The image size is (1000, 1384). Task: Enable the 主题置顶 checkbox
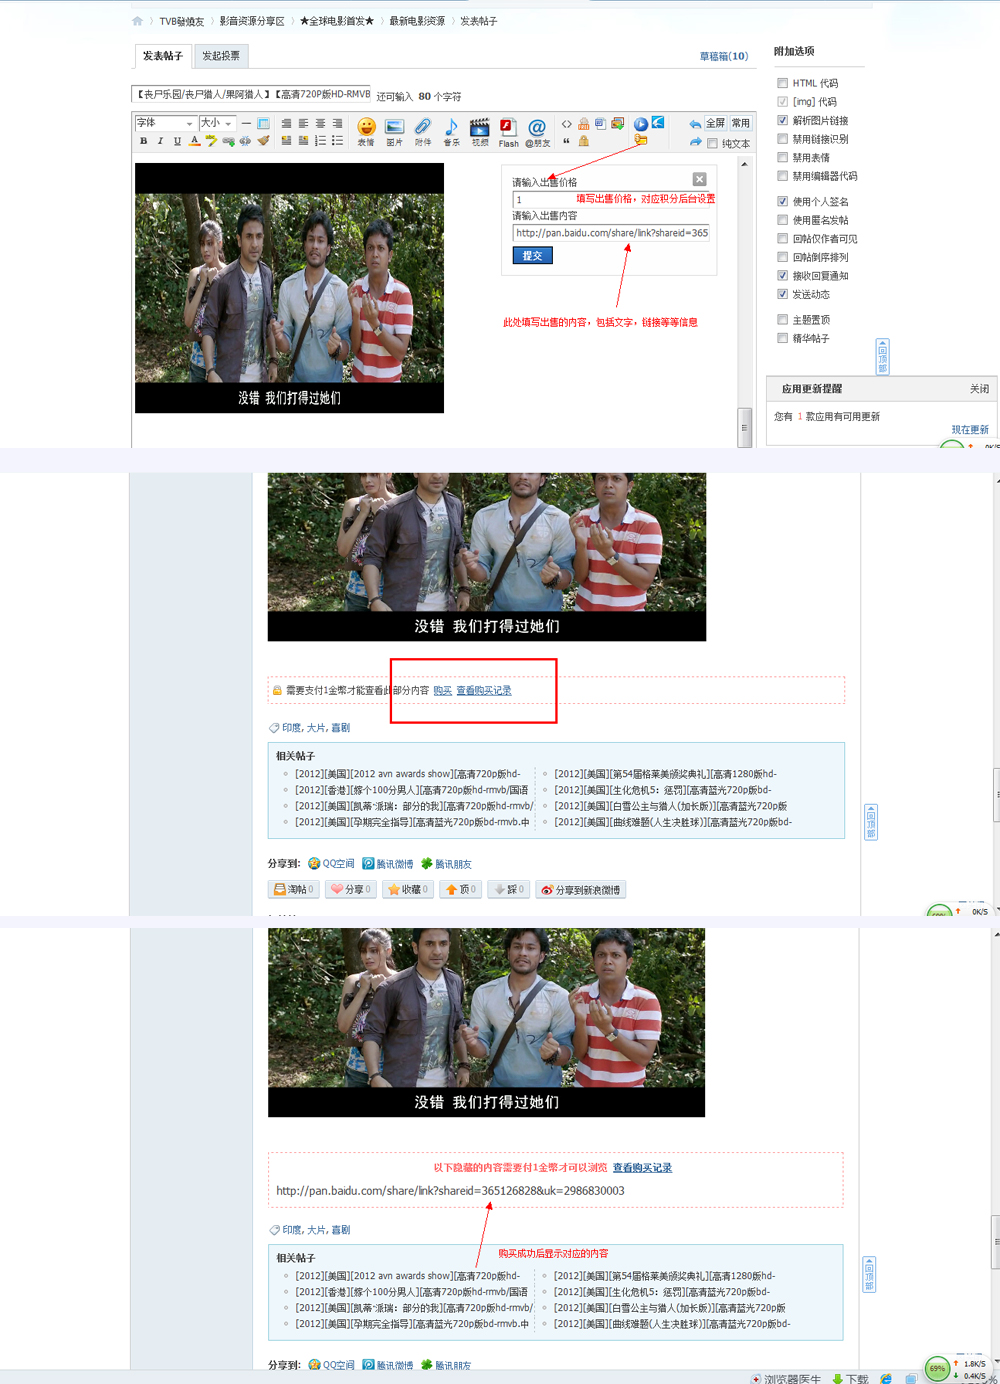tap(783, 320)
